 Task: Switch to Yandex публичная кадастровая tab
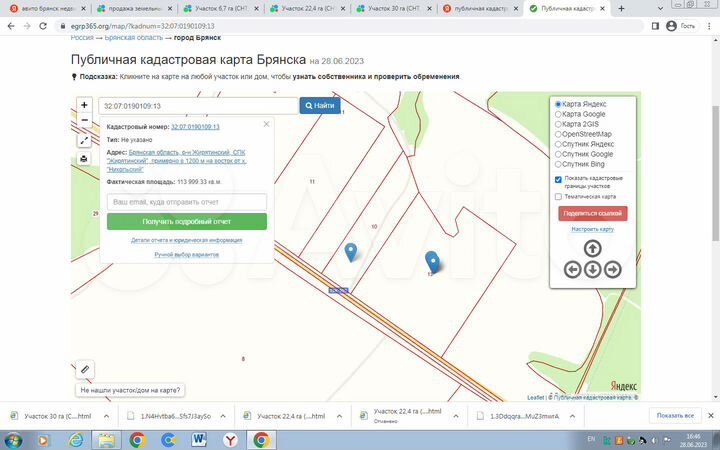coord(481,9)
